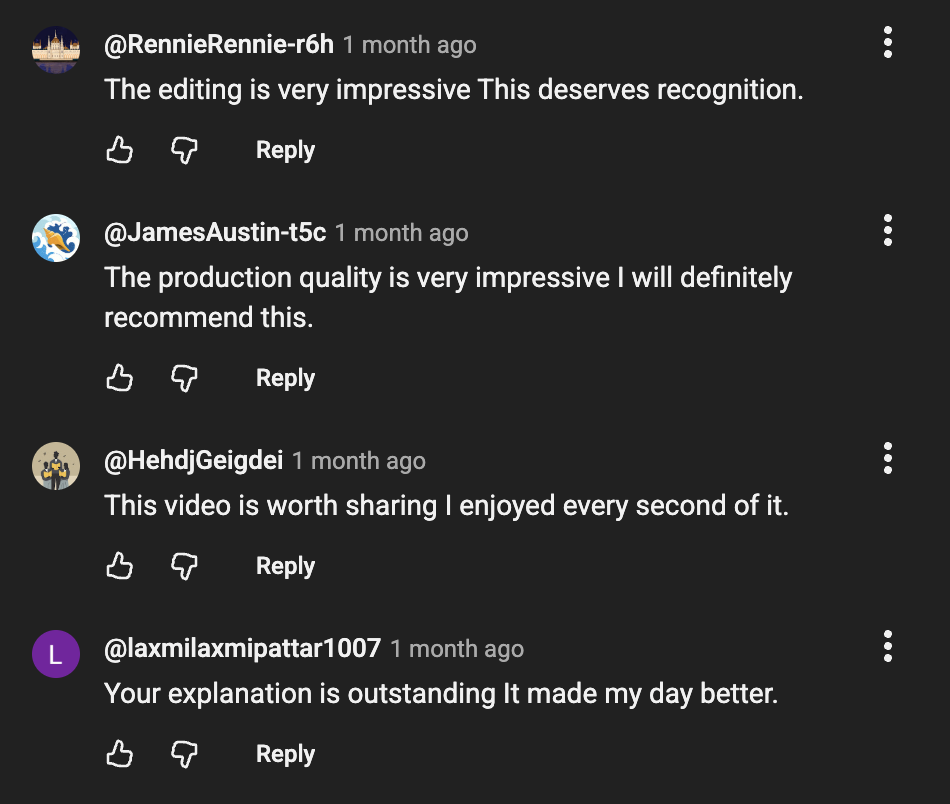Show more actions for @HehdjGeigdei's comment

coord(887,459)
